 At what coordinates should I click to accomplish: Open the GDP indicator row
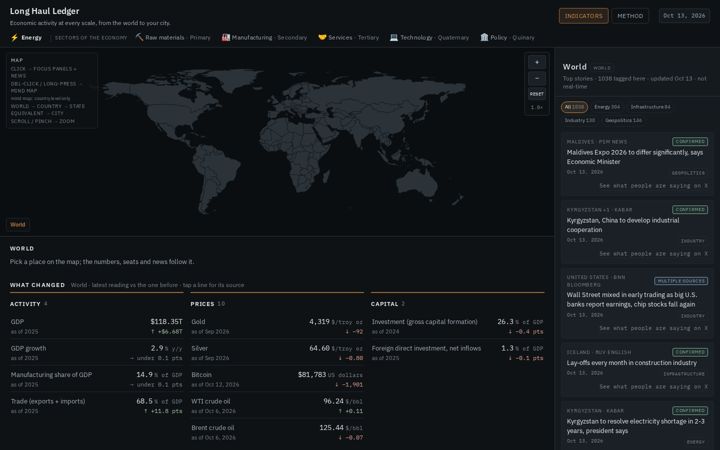pos(96,326)
